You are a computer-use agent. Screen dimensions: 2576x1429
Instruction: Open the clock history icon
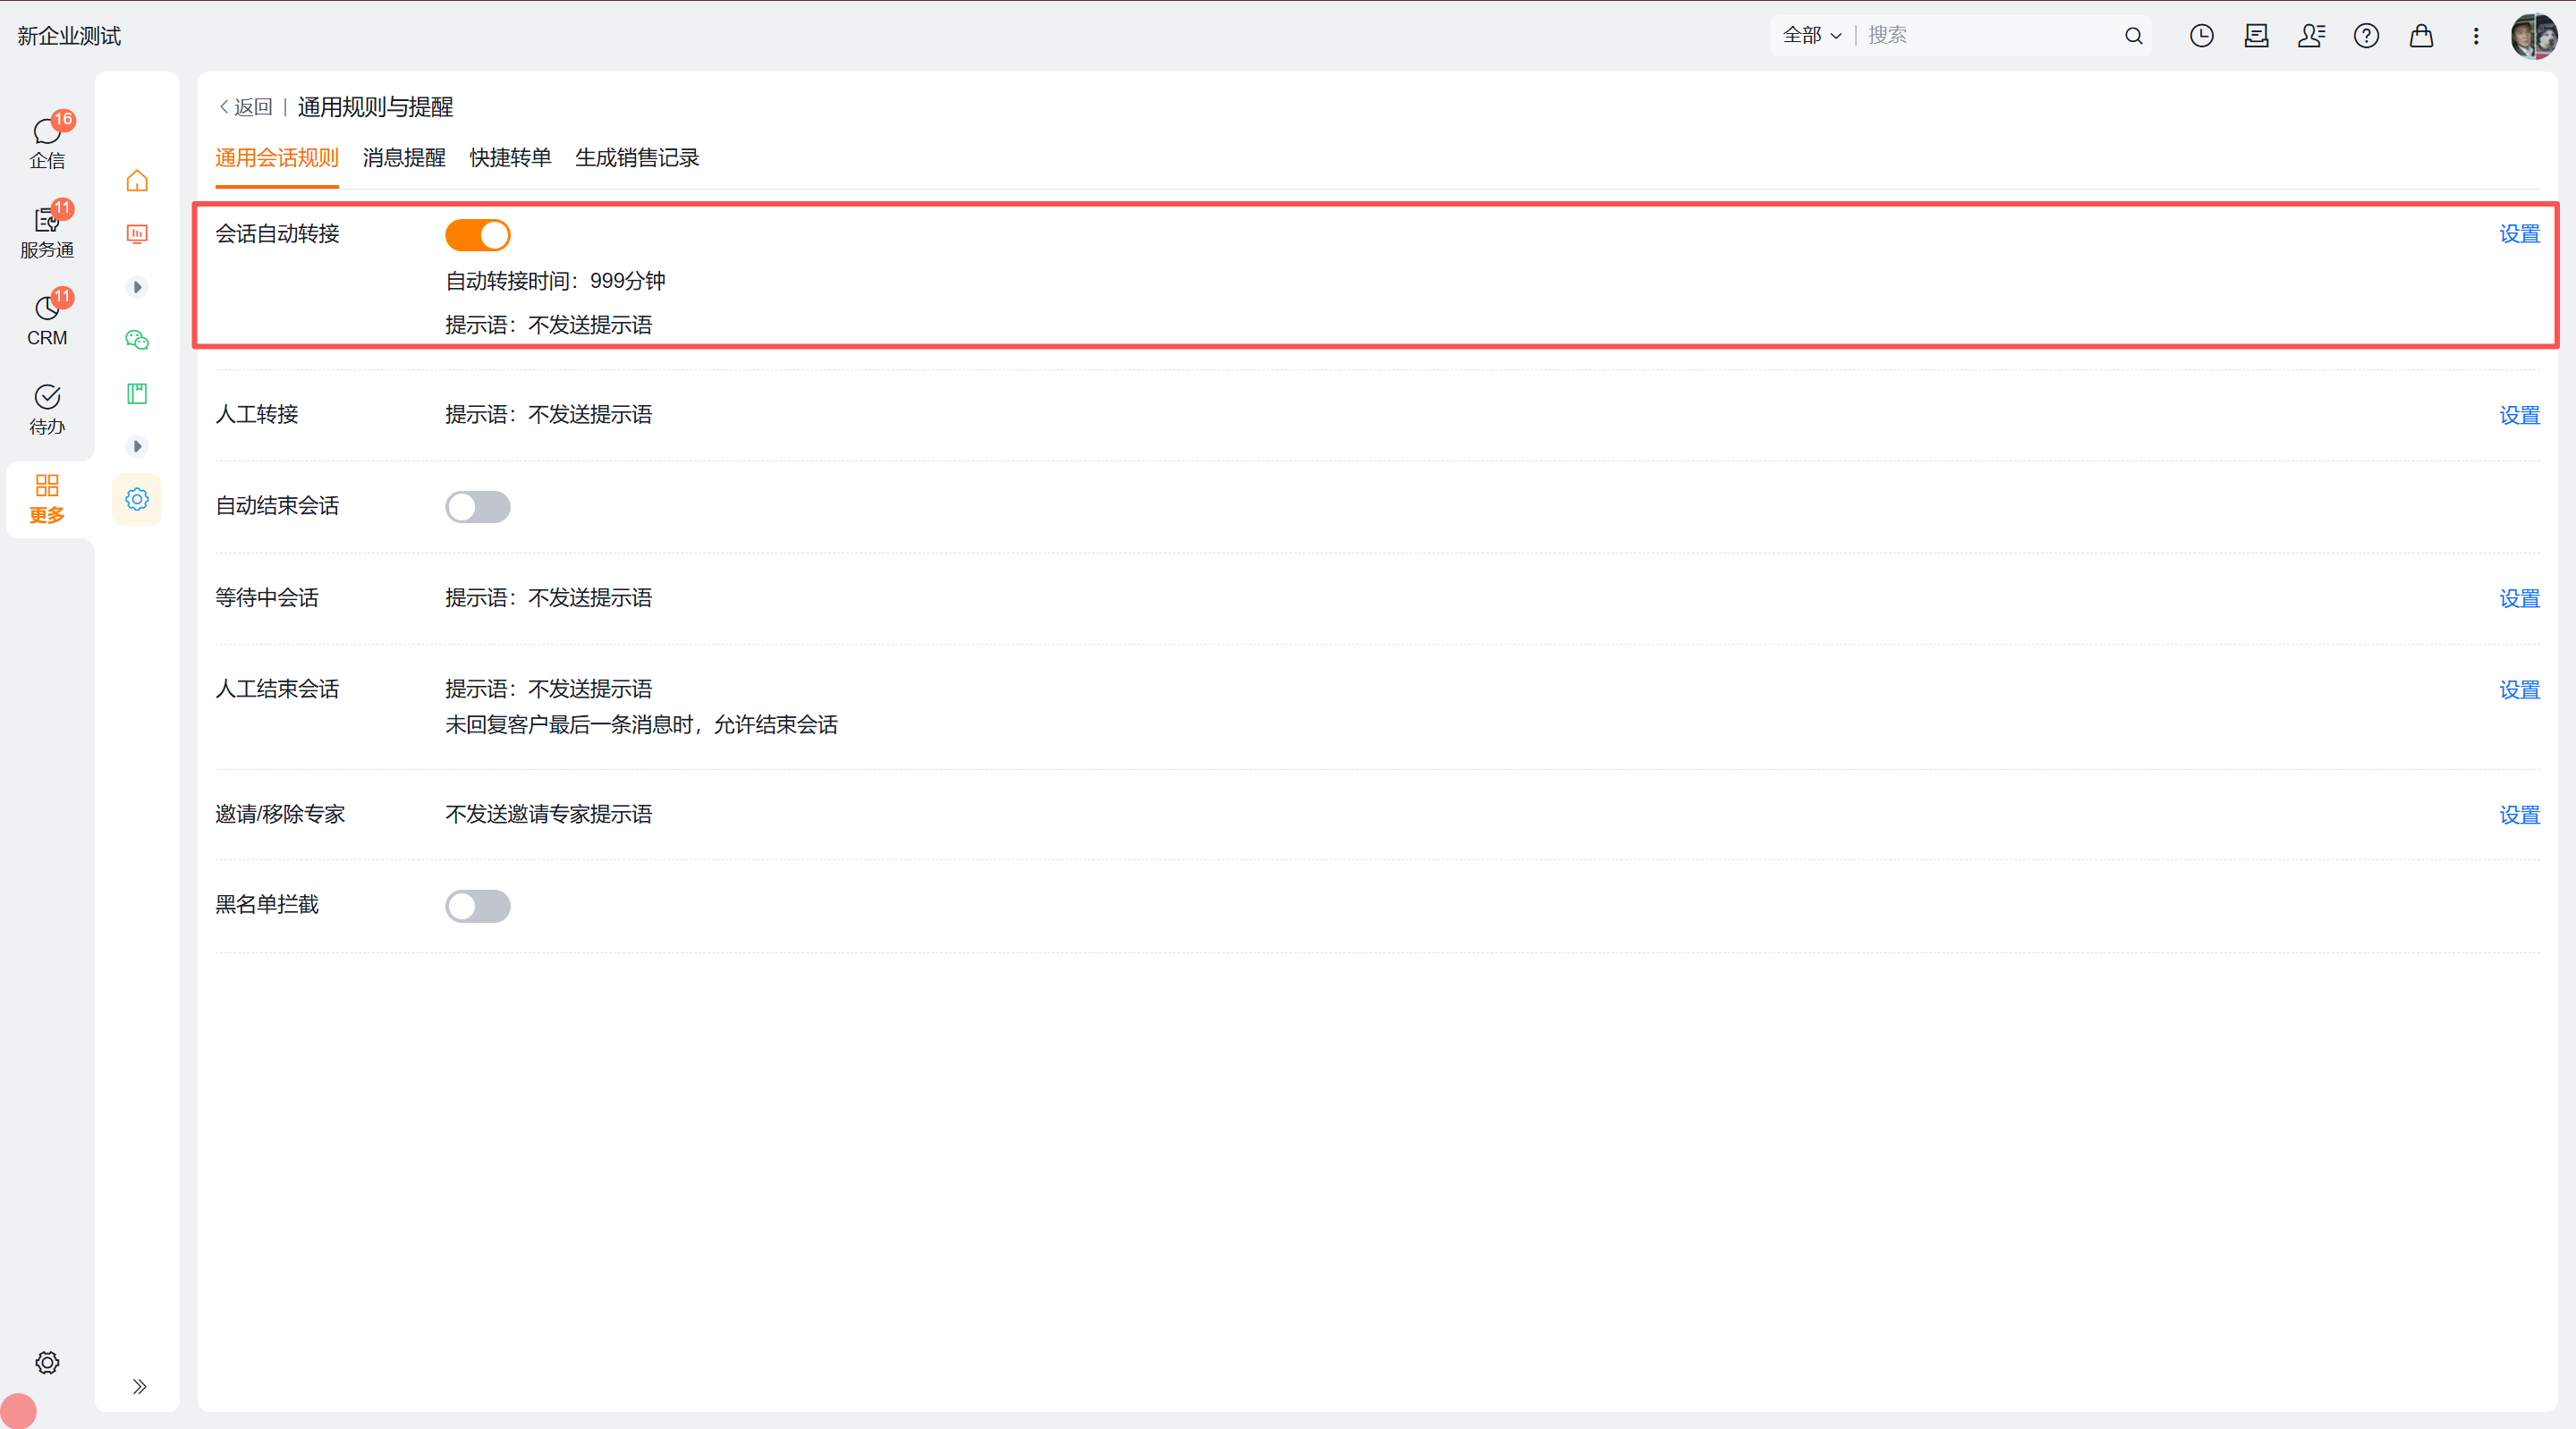click(2201, 36)
